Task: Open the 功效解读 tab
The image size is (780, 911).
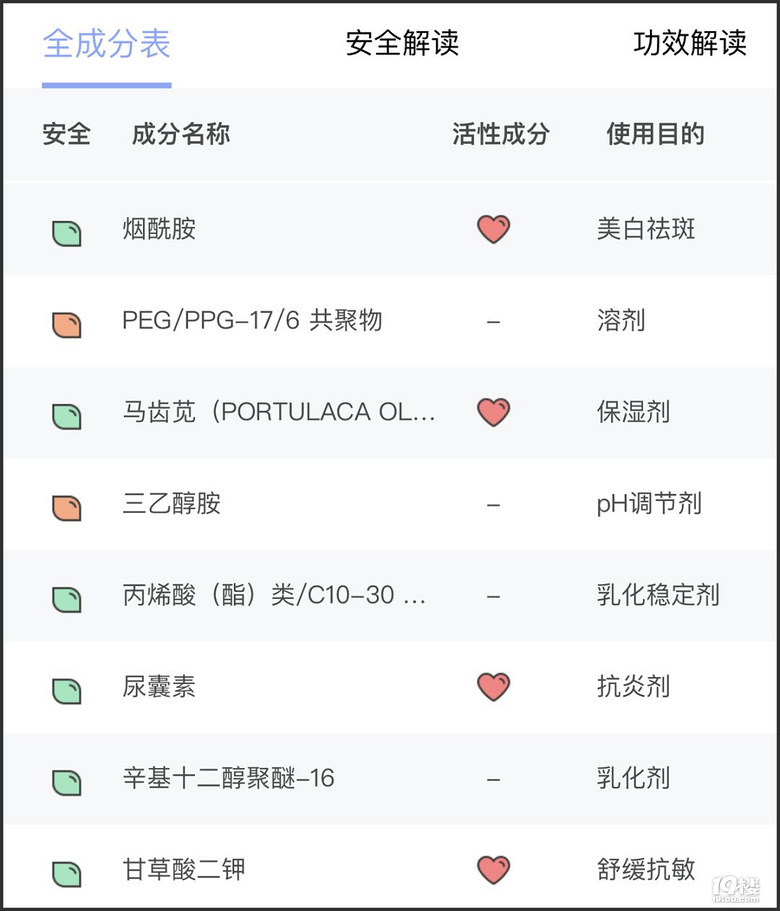Action: point(689,43)
